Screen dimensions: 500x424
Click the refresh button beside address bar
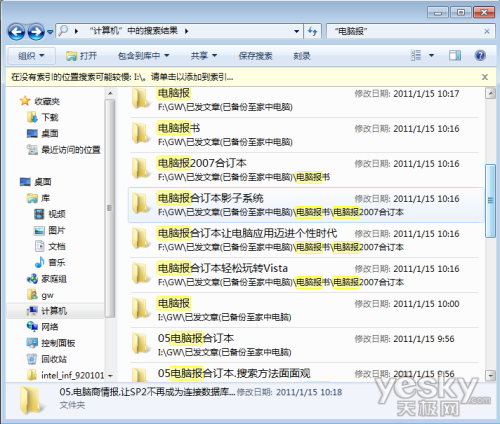click(x=312, y=31)
